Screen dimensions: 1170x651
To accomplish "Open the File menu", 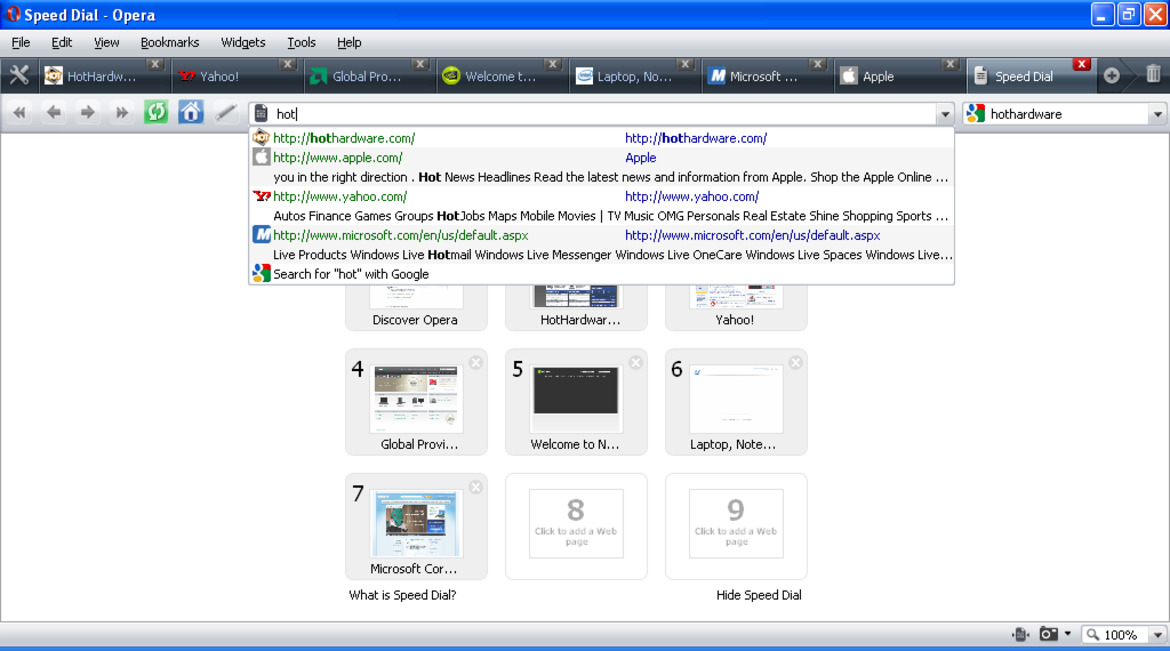I will [x=21, y=43].
